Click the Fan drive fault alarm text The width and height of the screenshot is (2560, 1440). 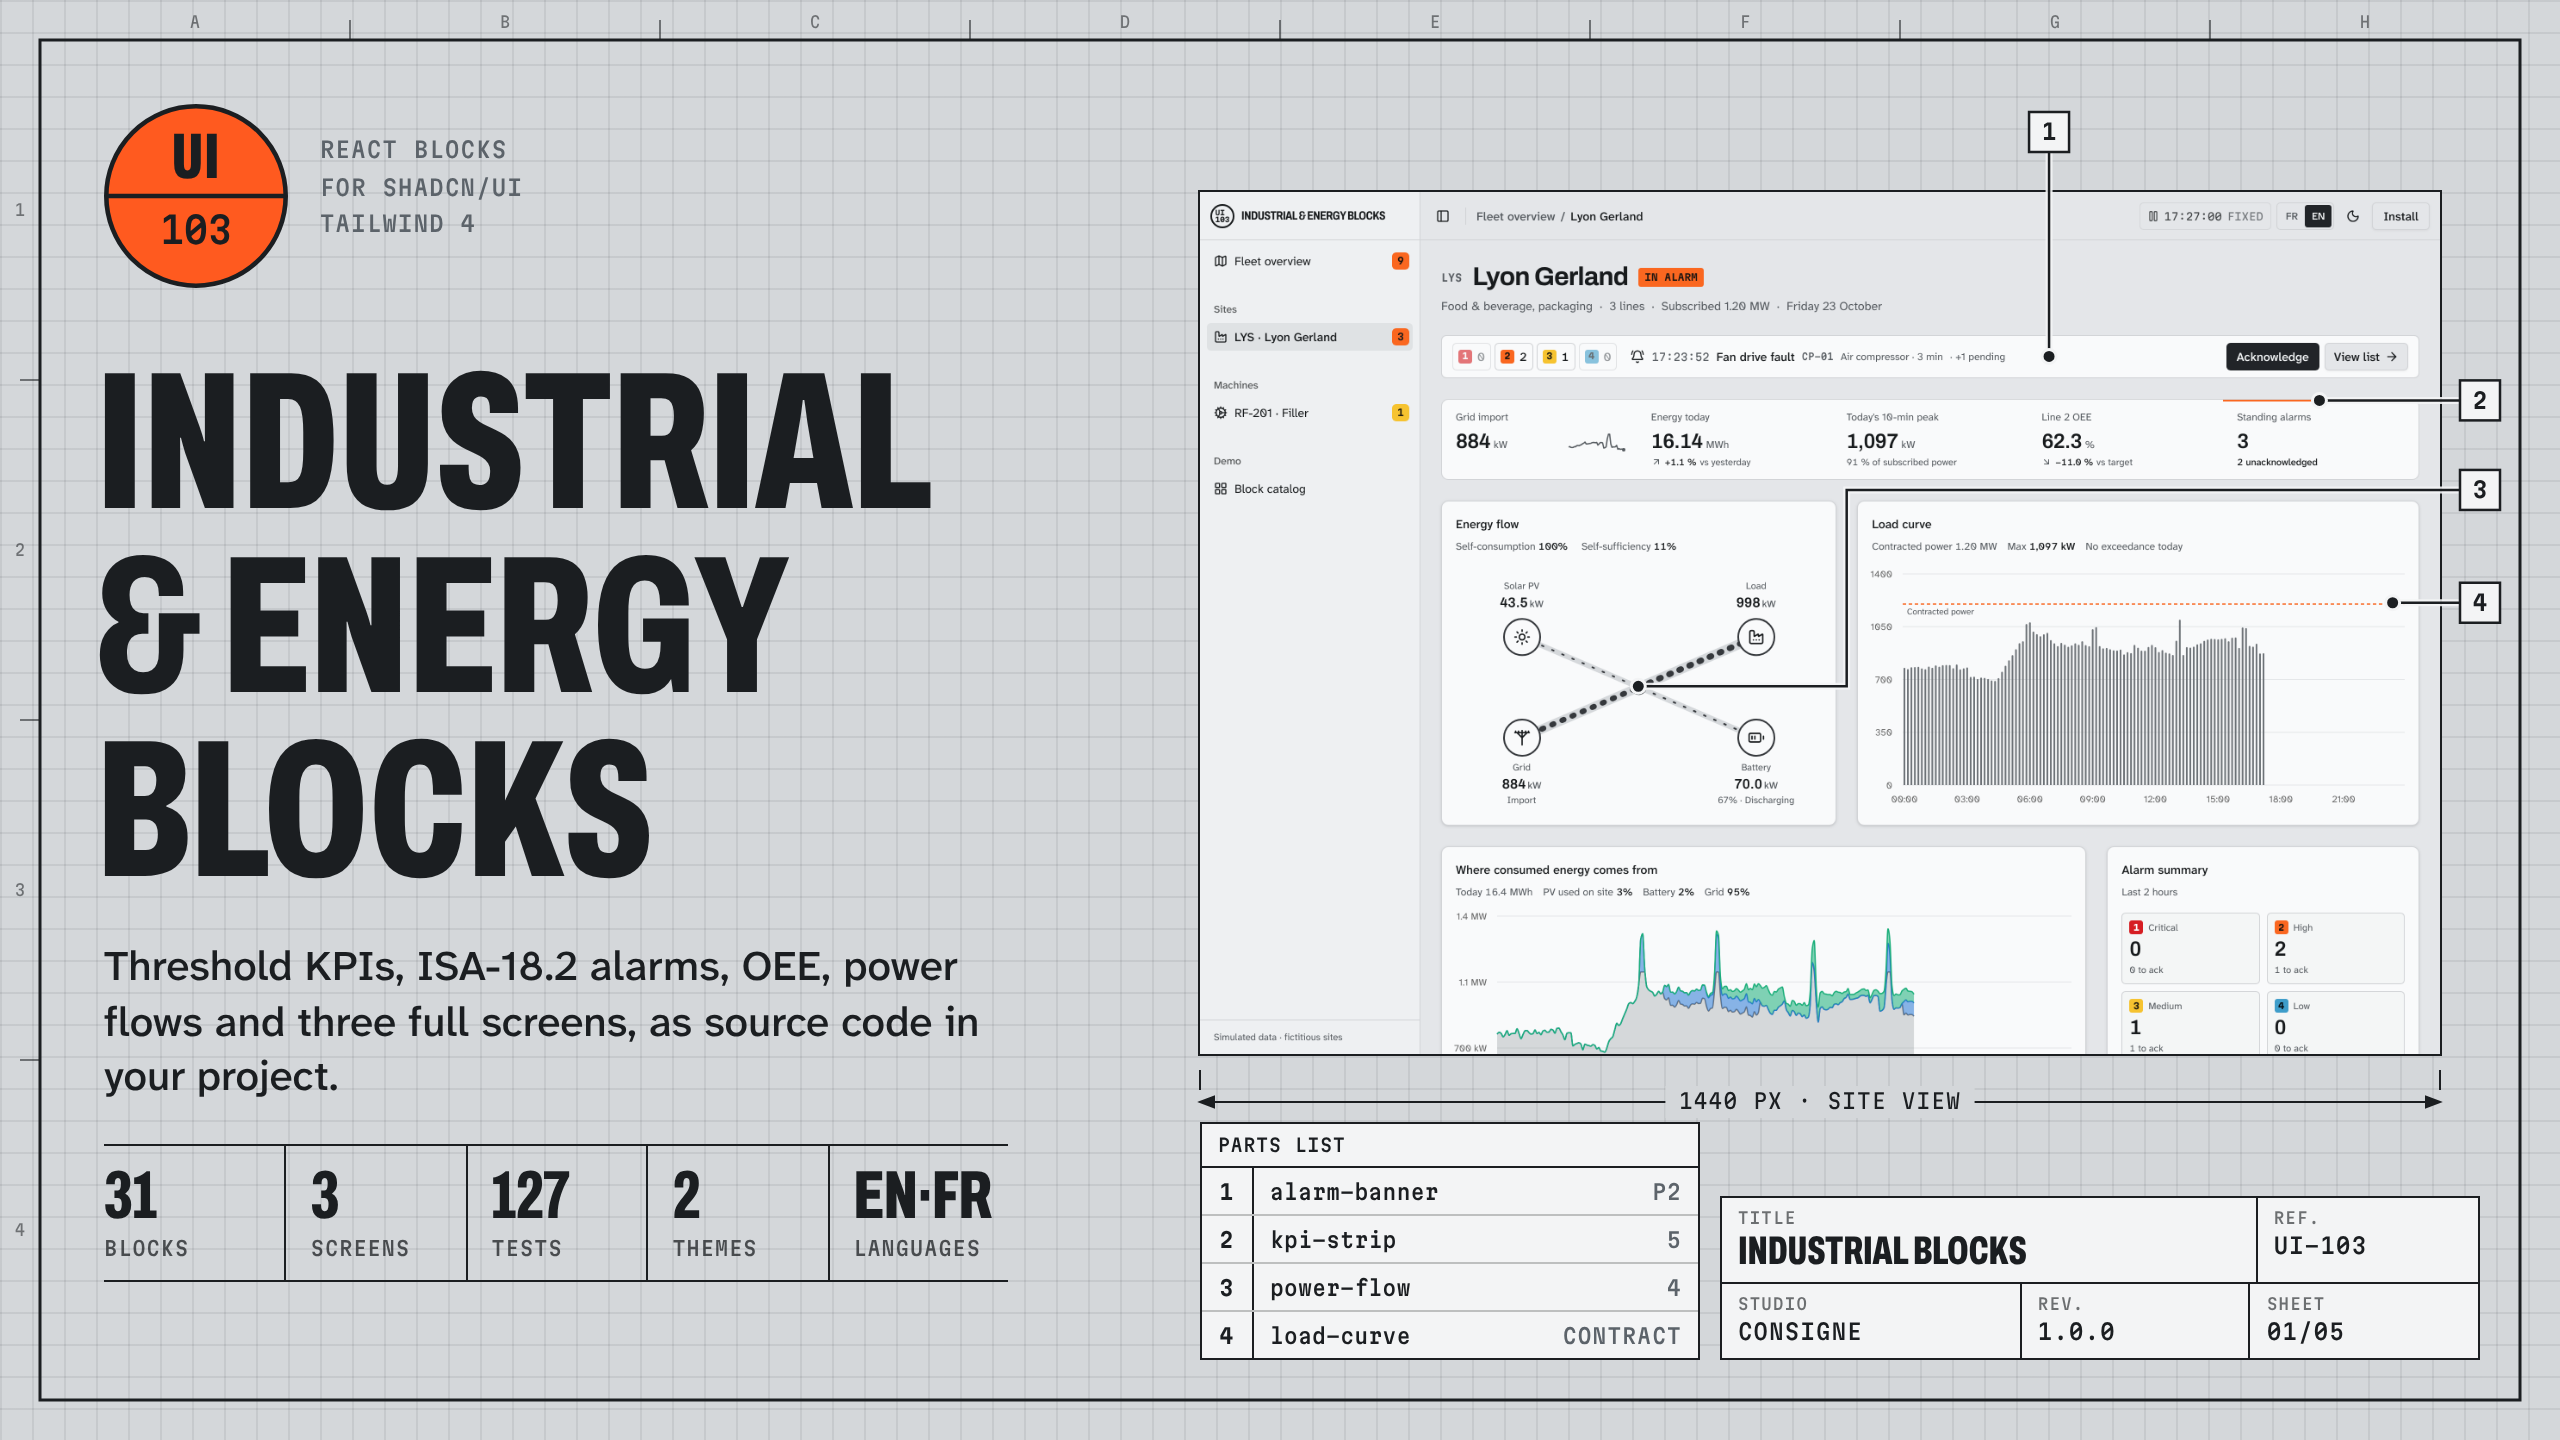point(1755,357)
